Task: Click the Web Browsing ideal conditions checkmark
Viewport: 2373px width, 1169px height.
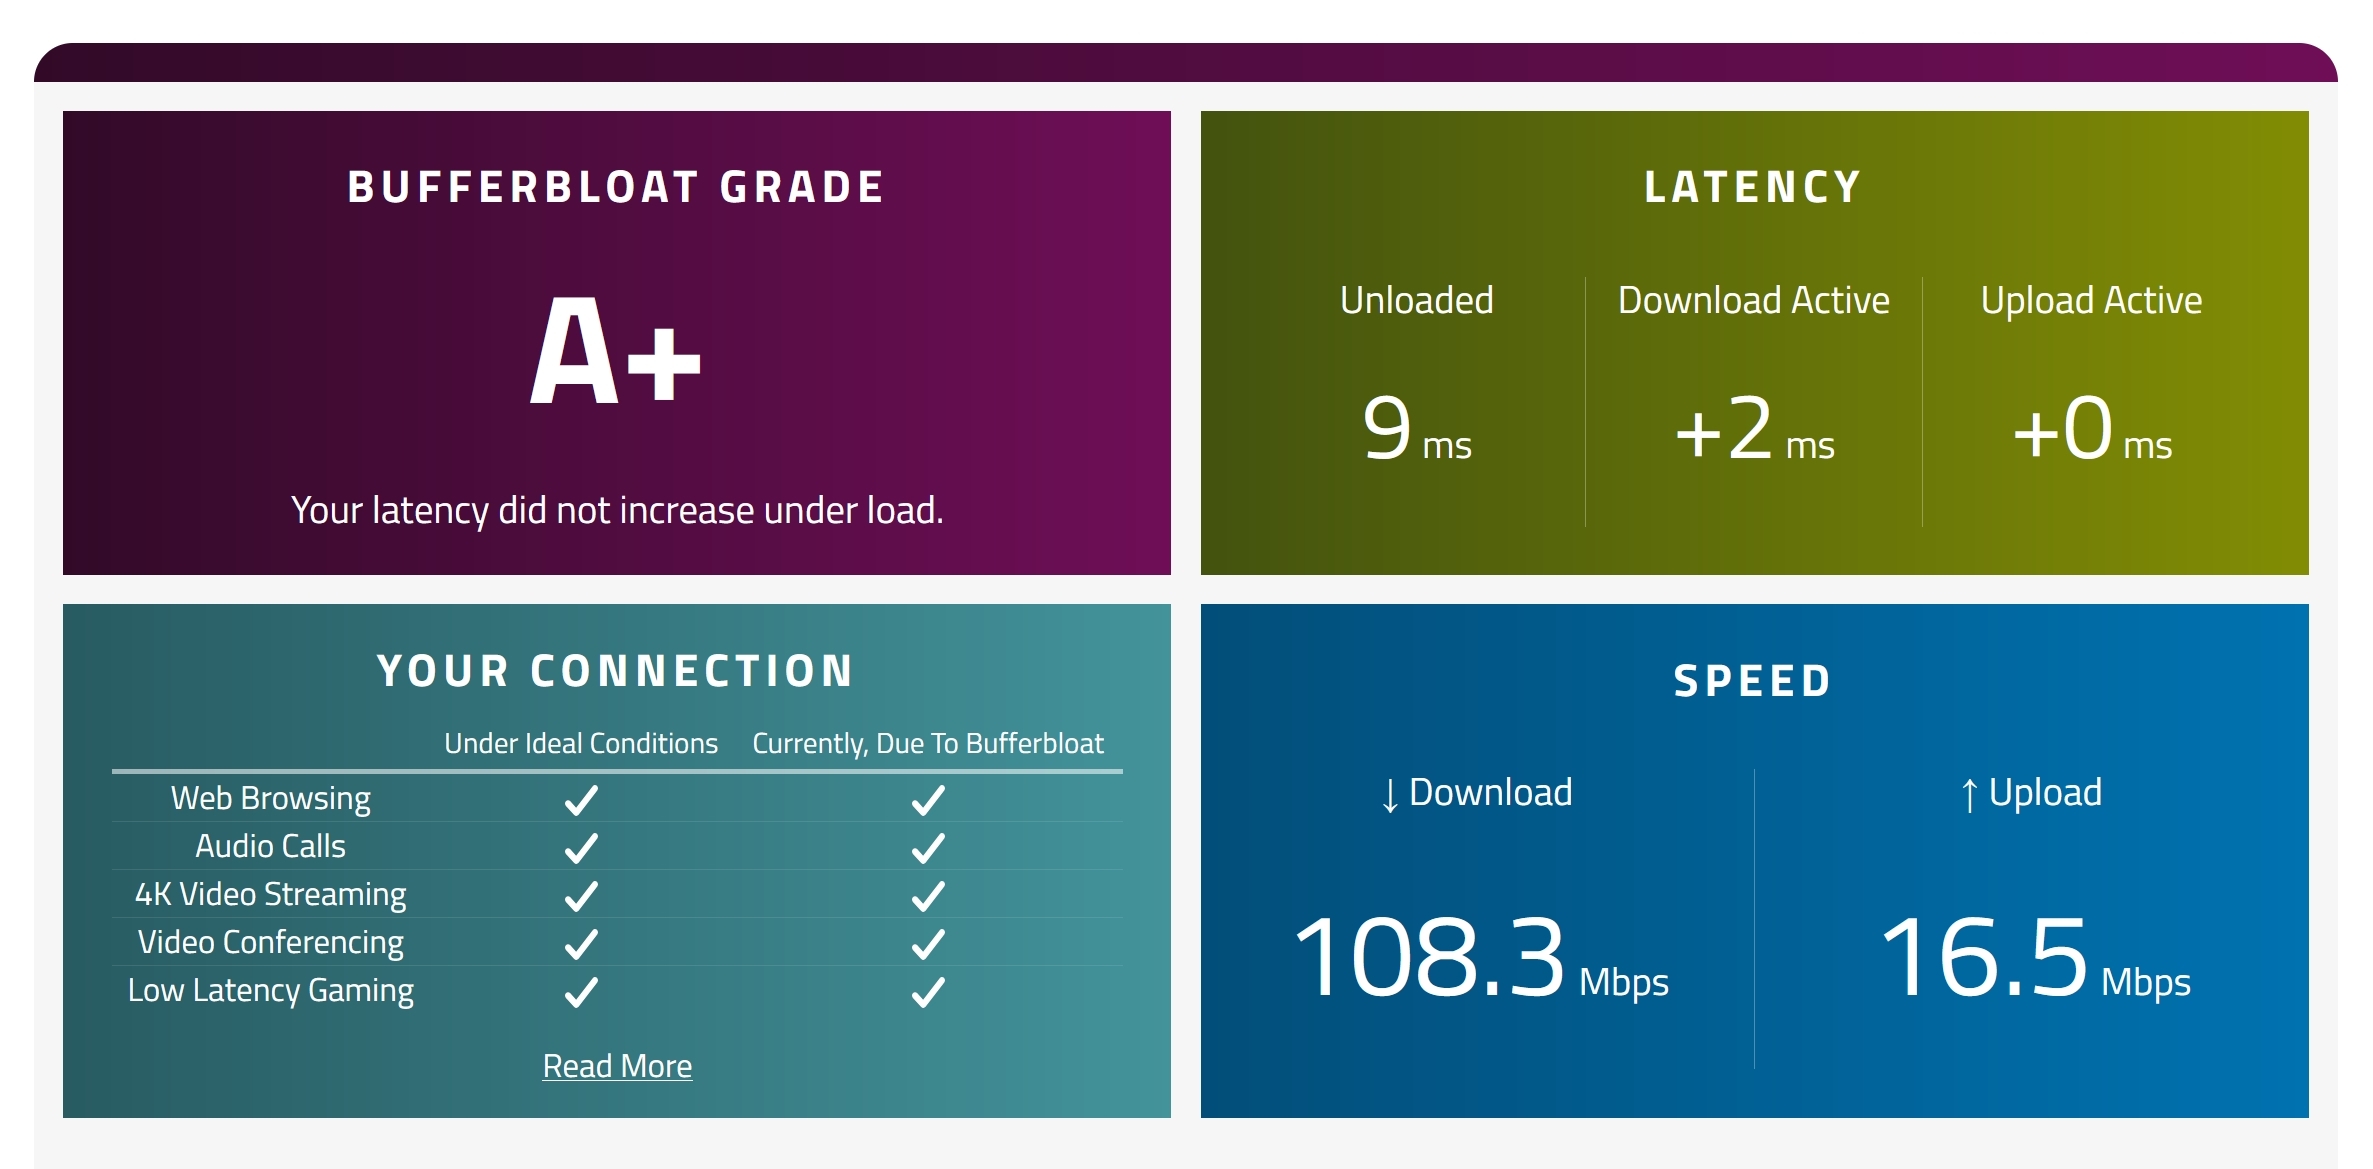Action: (x=581, y=800)
